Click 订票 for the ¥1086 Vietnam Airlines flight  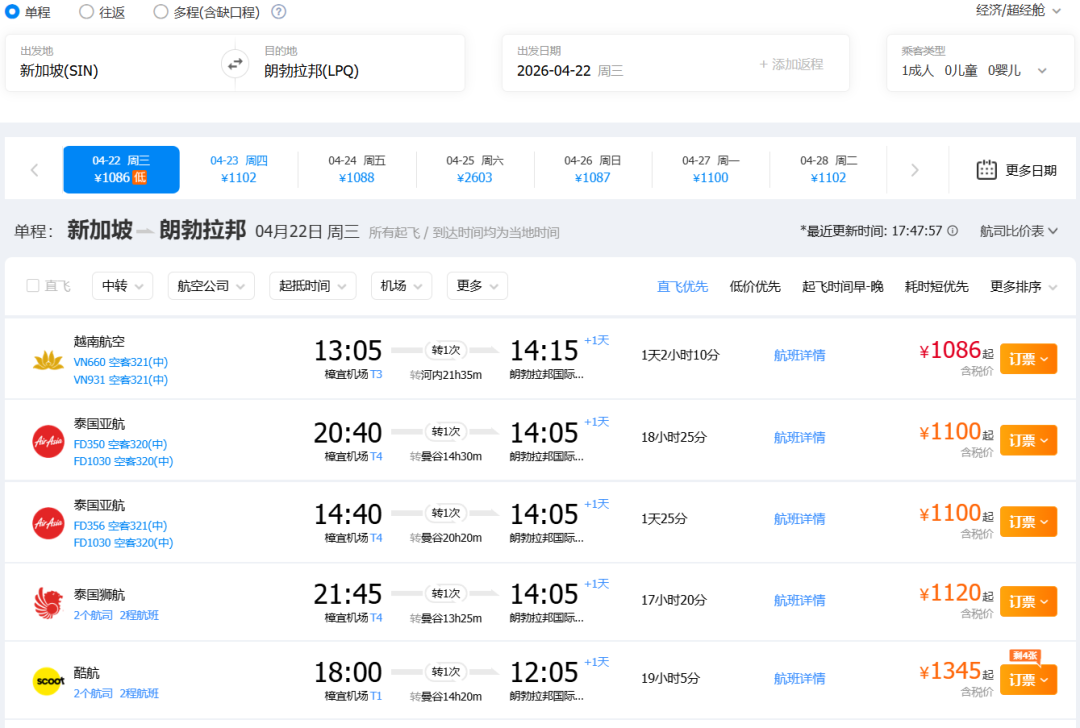pyautogui.click(x=1027, y=359)
